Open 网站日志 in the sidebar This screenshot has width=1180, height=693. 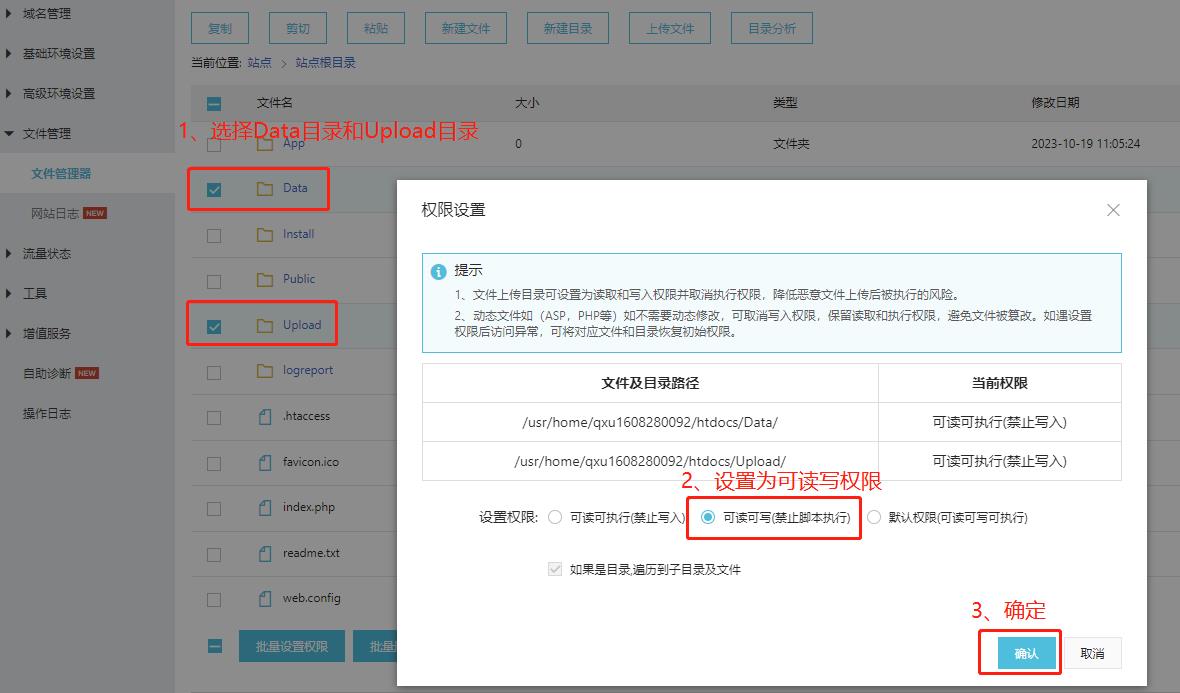[56, 214]
